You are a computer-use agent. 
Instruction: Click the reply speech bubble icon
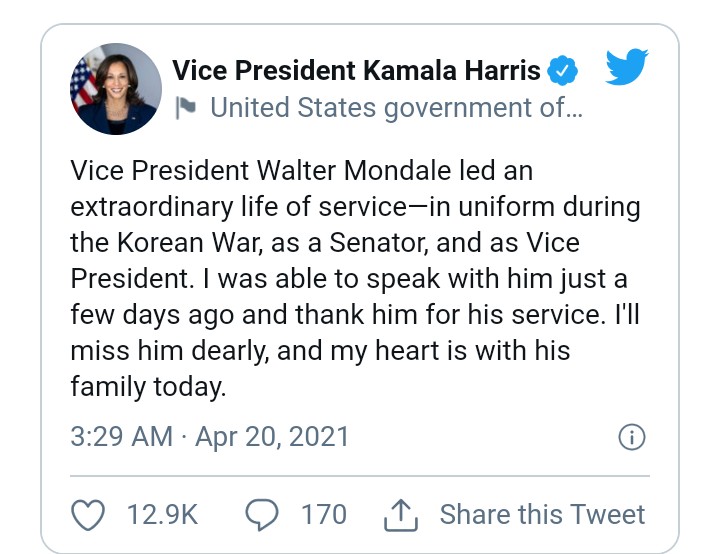tap(262, 515)
